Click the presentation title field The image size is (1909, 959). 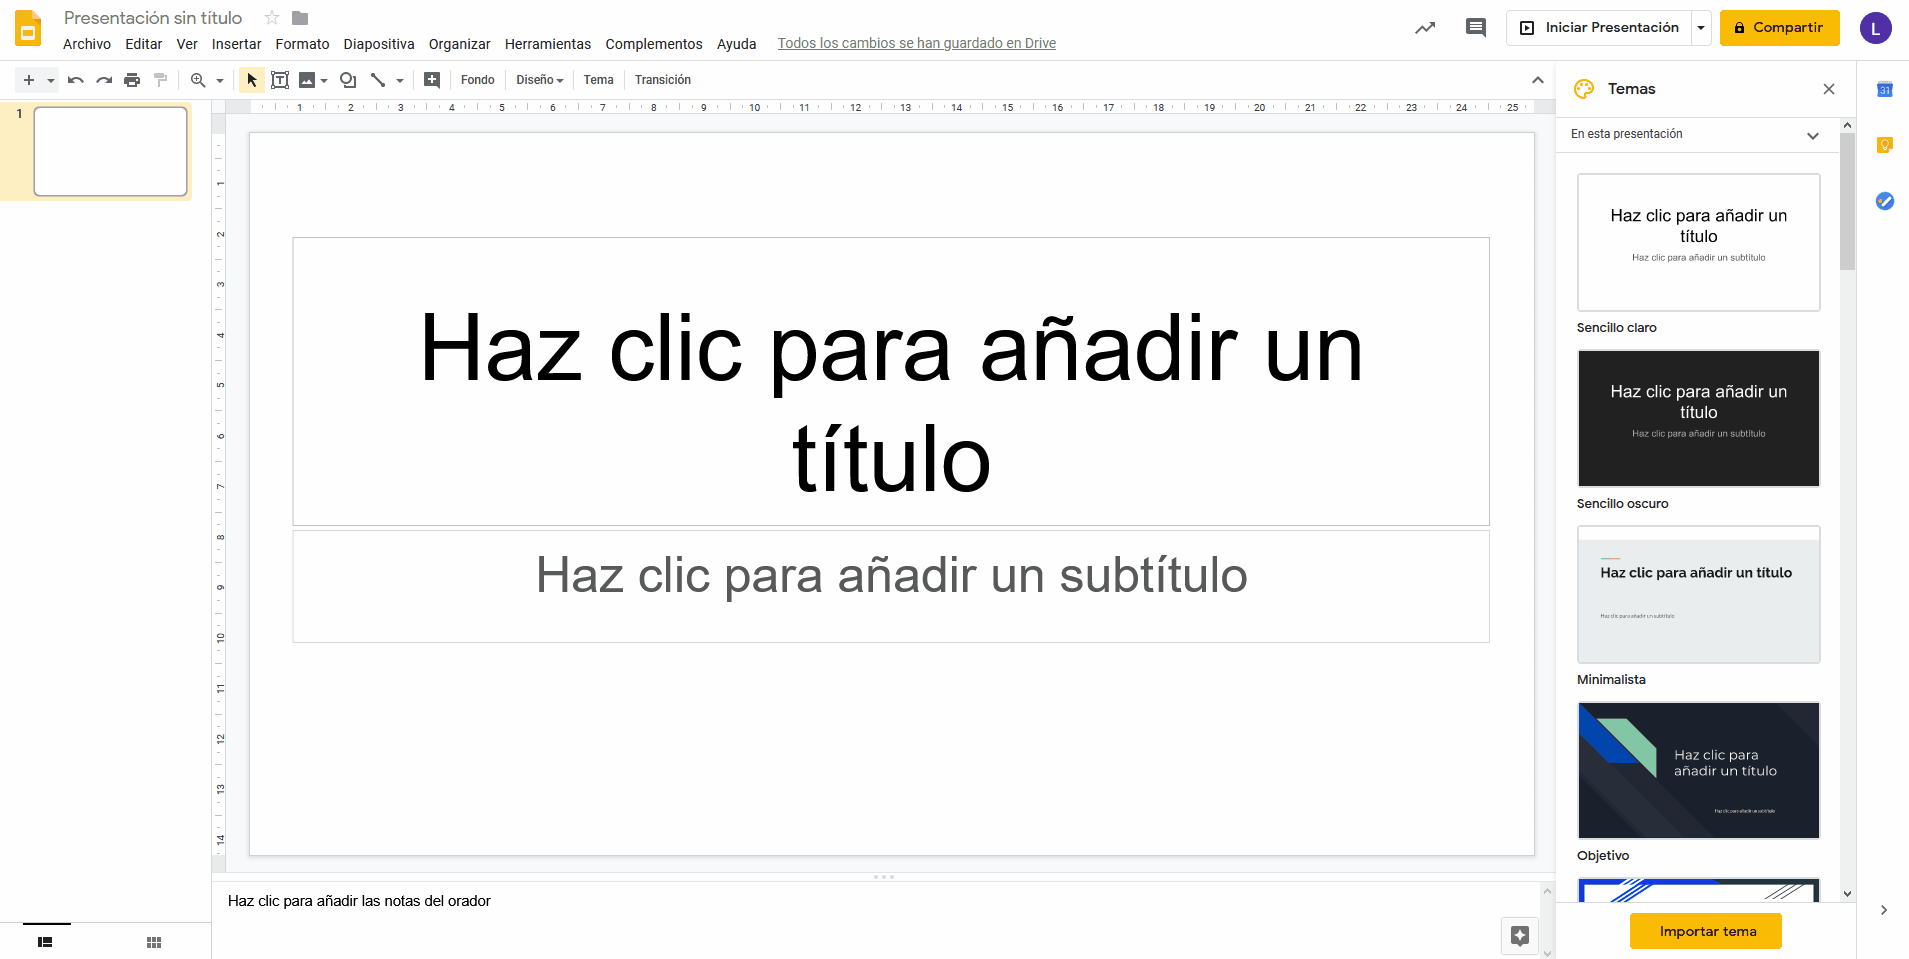pyautogui.click(x=153, y=18)
